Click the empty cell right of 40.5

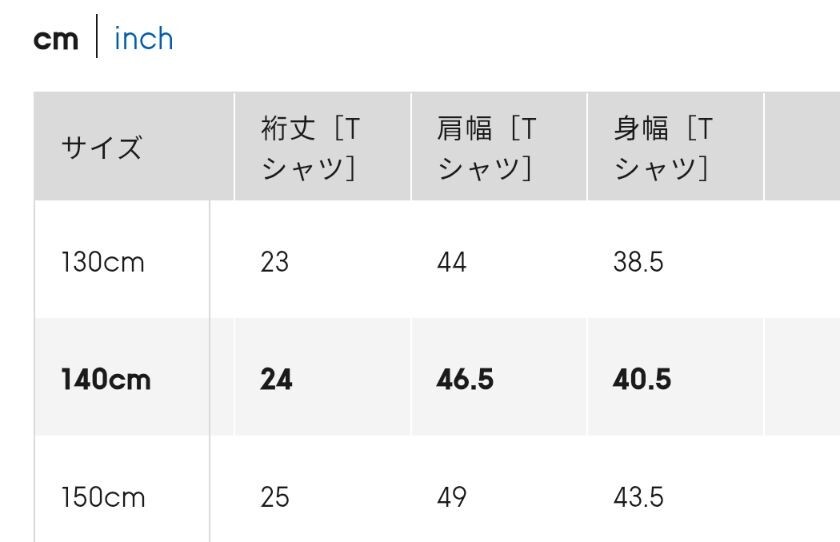802,377
